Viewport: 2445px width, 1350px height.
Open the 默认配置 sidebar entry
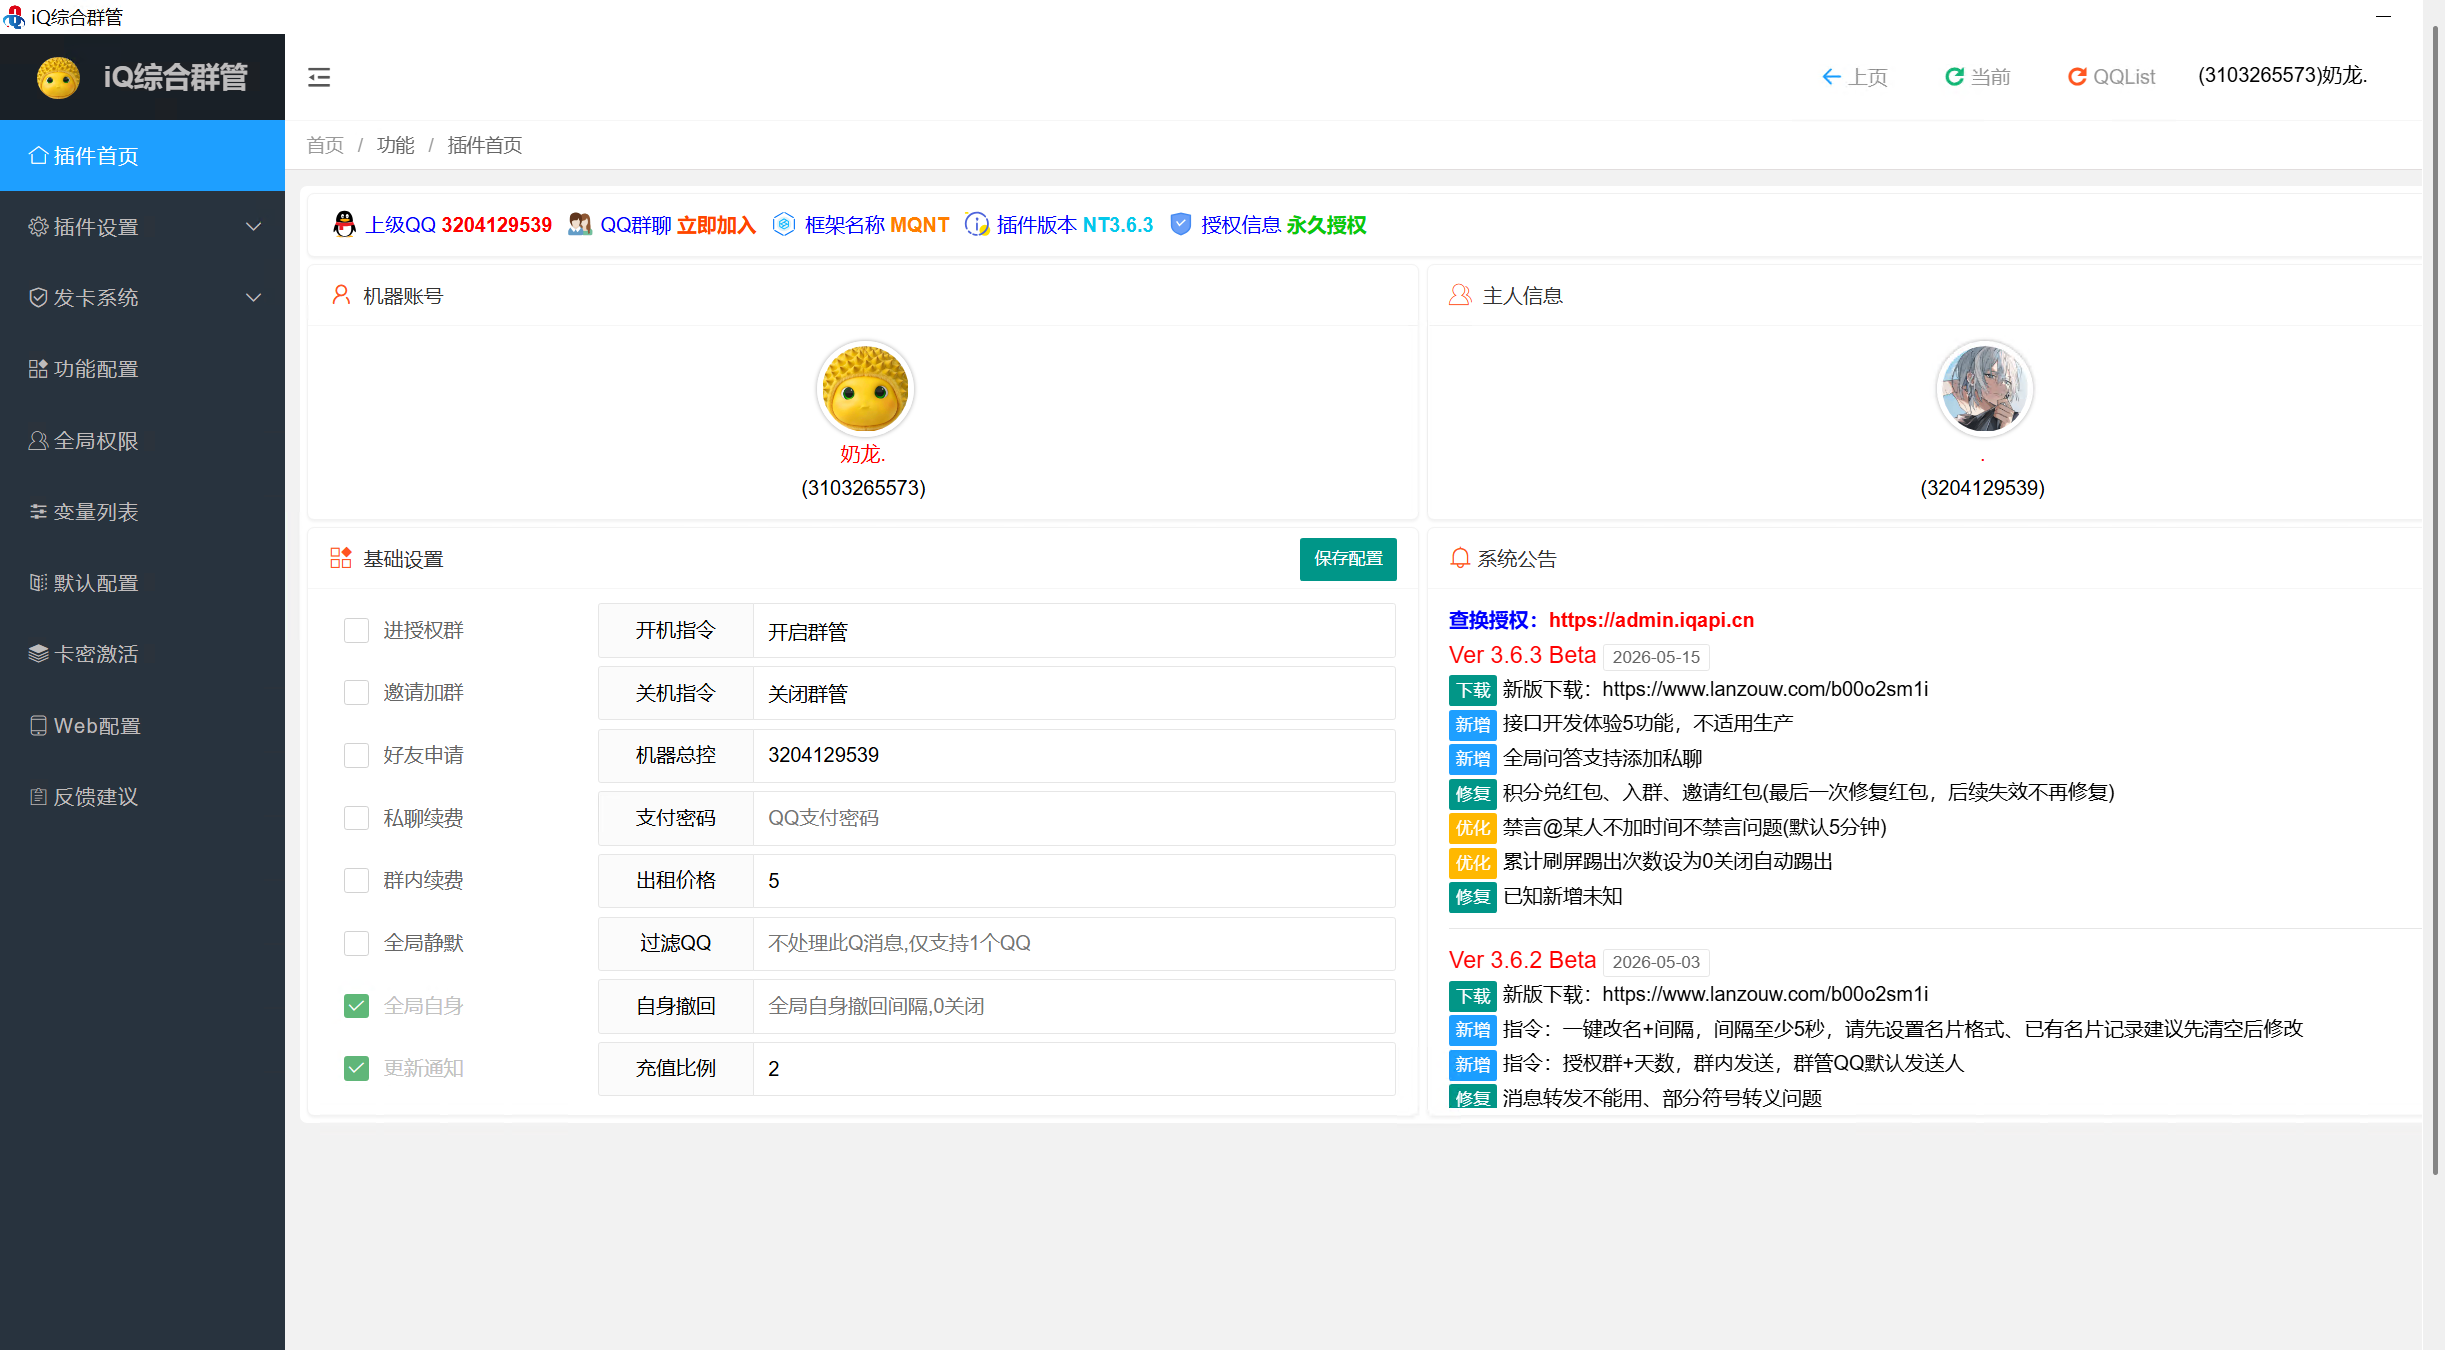(x=142, y=582)
